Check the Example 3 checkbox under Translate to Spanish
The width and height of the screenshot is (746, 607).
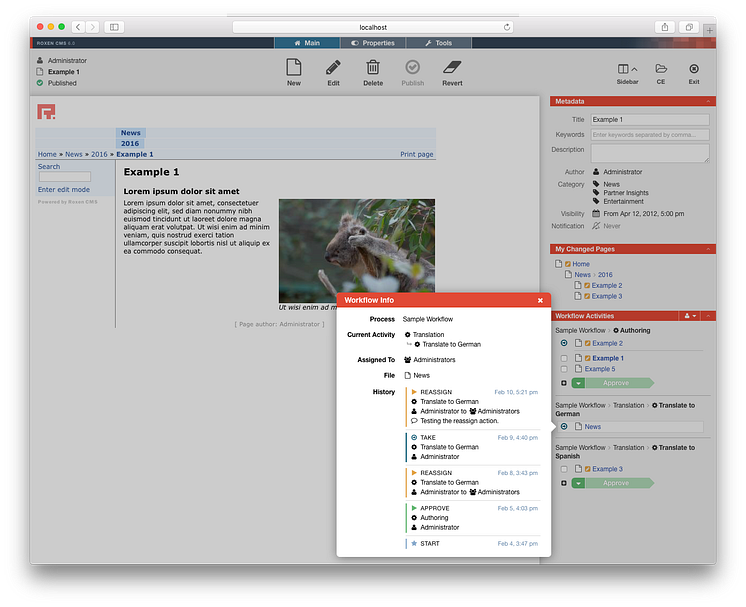click(564, 469)
